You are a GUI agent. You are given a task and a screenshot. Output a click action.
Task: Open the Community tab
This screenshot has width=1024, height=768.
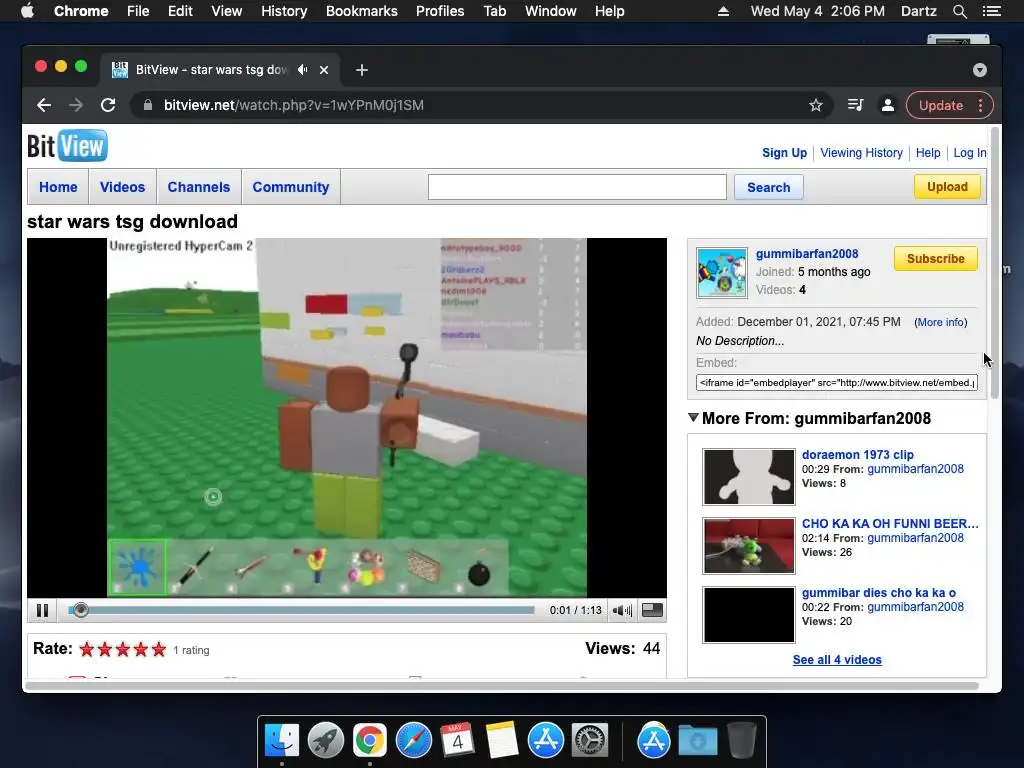pos(291,187)
